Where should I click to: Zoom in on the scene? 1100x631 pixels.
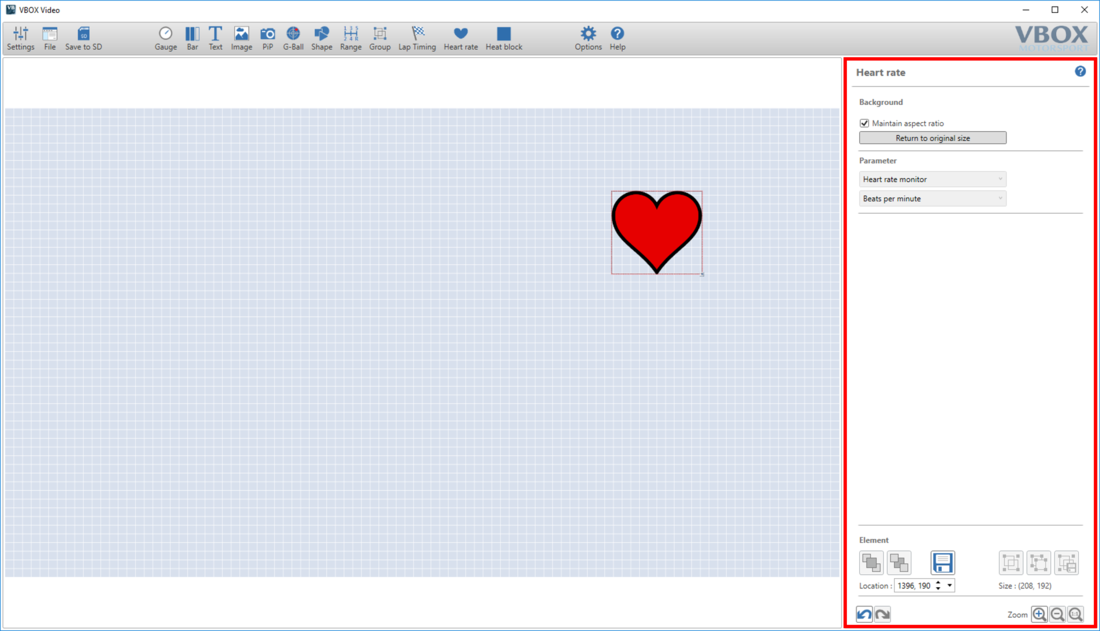tap(1040, 614)
